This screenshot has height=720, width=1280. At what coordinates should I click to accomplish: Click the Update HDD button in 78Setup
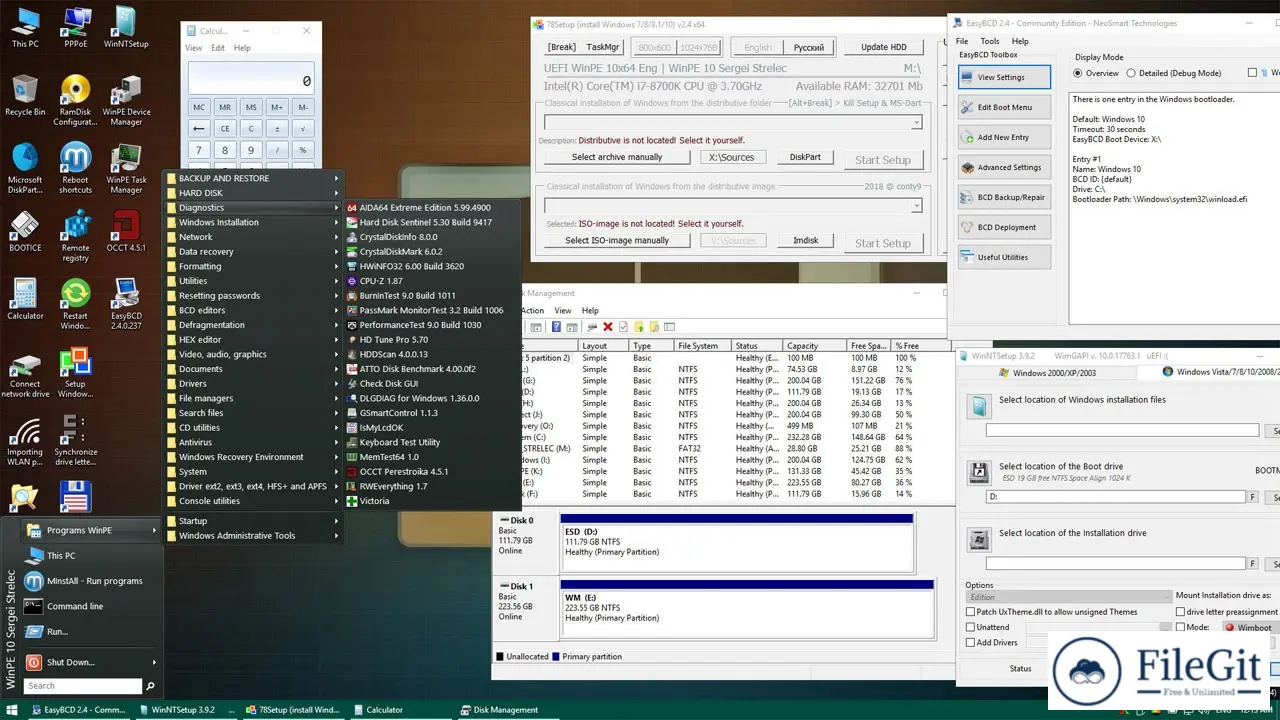(x=884, y=47)
